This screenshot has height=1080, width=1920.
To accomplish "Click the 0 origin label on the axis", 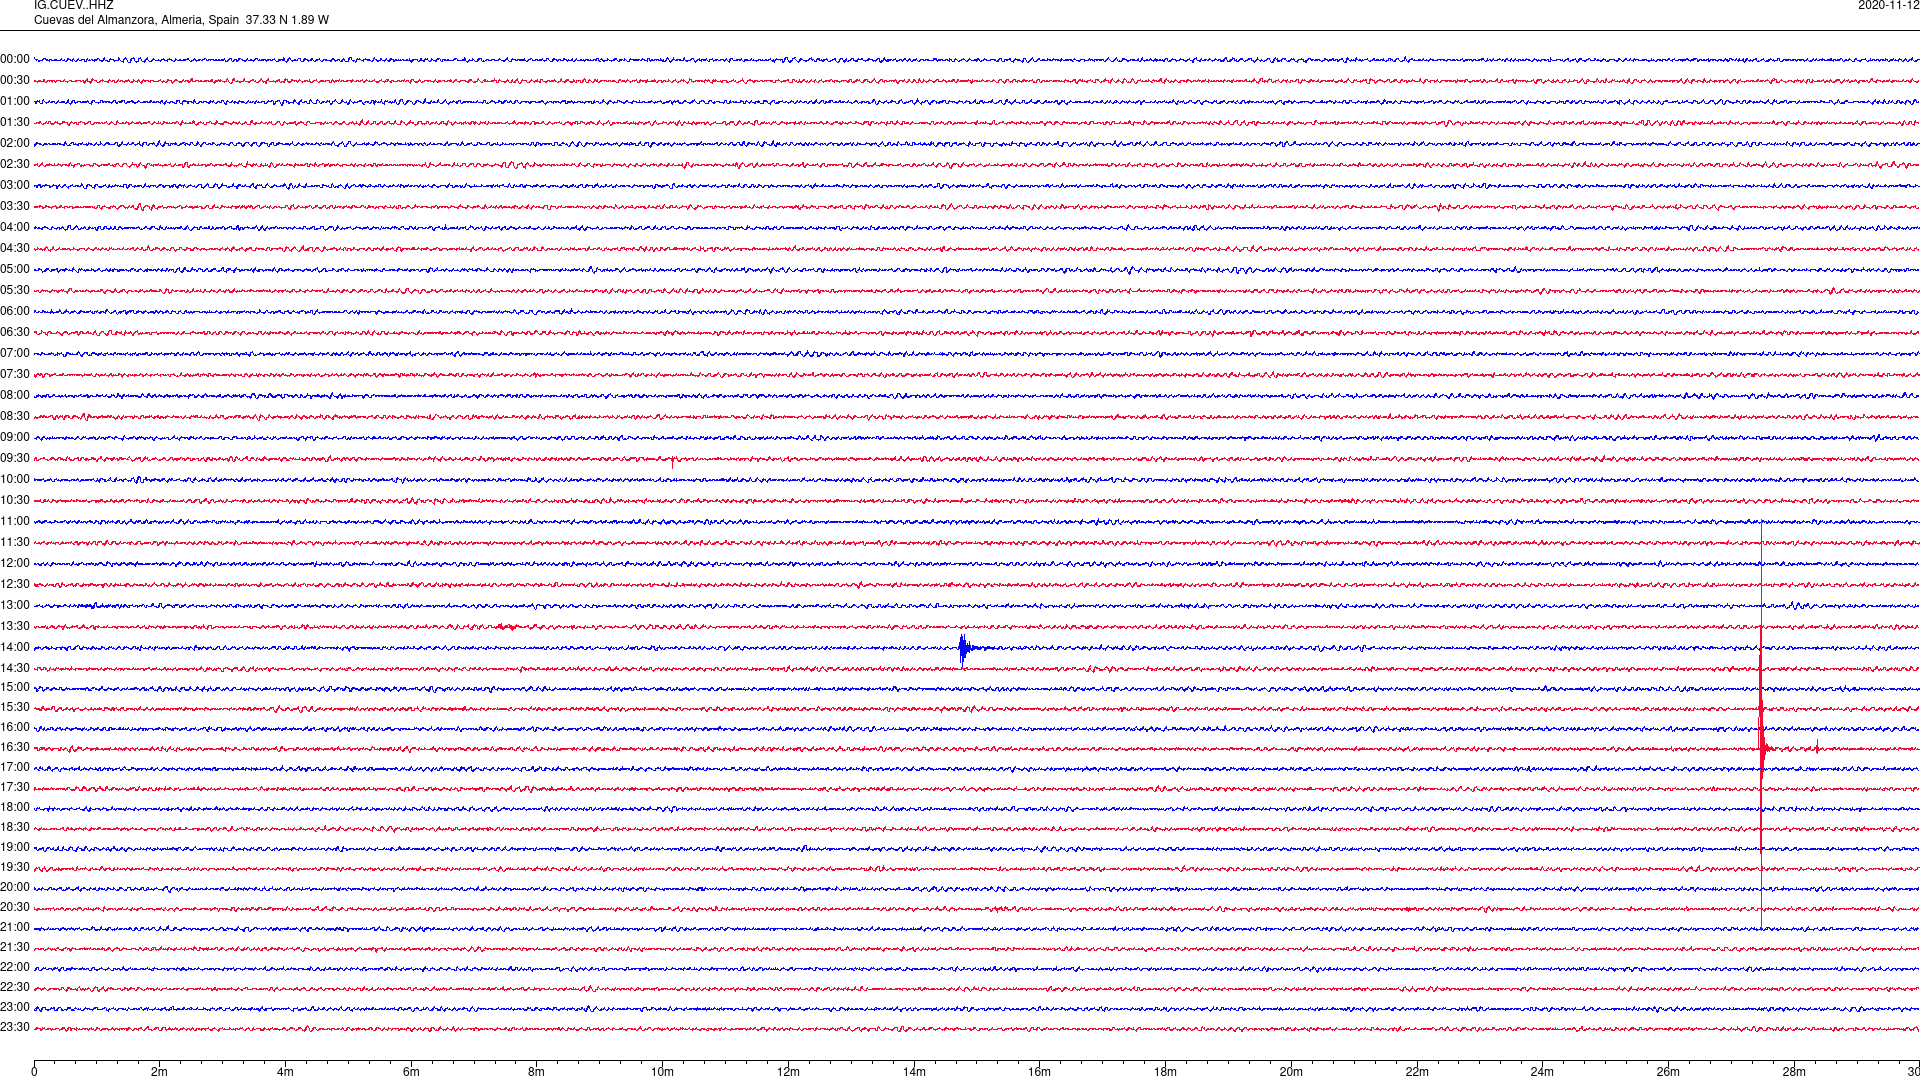I will coord(34,1072).
